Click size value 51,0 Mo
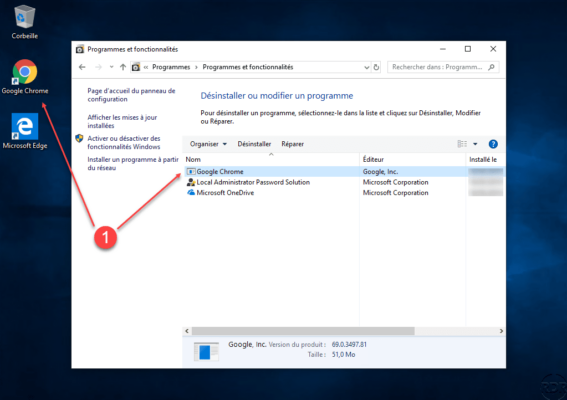Image resolution: width=567 pixels, height=400 pixels. point(344,354)
